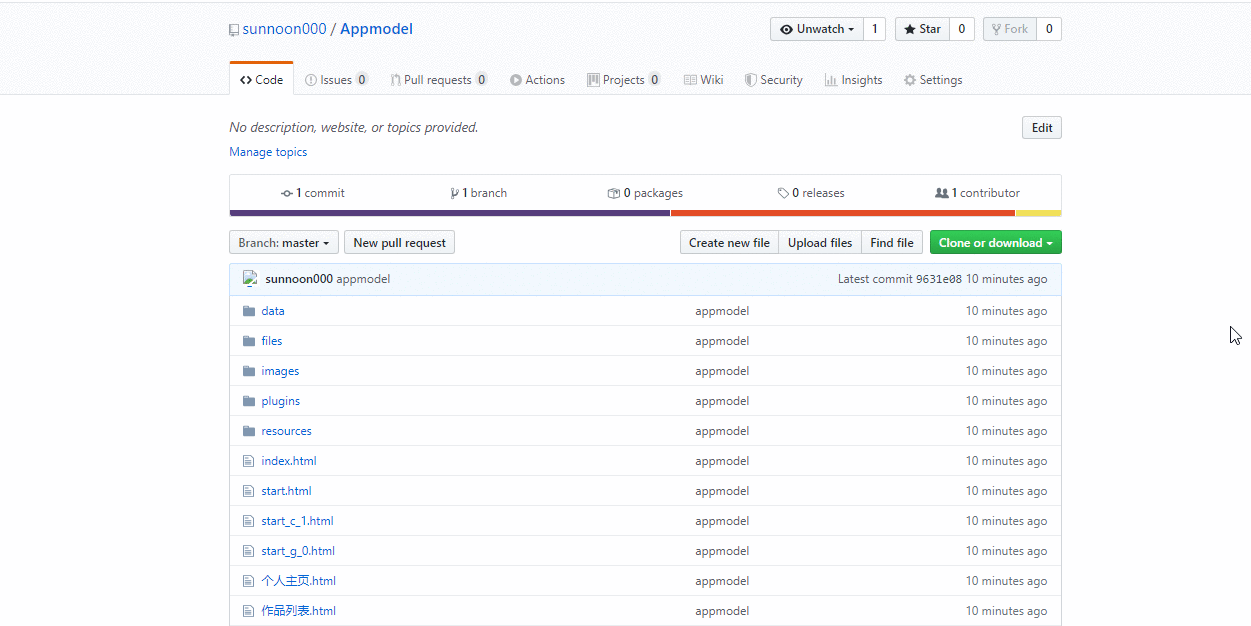
Task: Click the file icon beside start_g_0.html
Action: (x=249, y=551)
